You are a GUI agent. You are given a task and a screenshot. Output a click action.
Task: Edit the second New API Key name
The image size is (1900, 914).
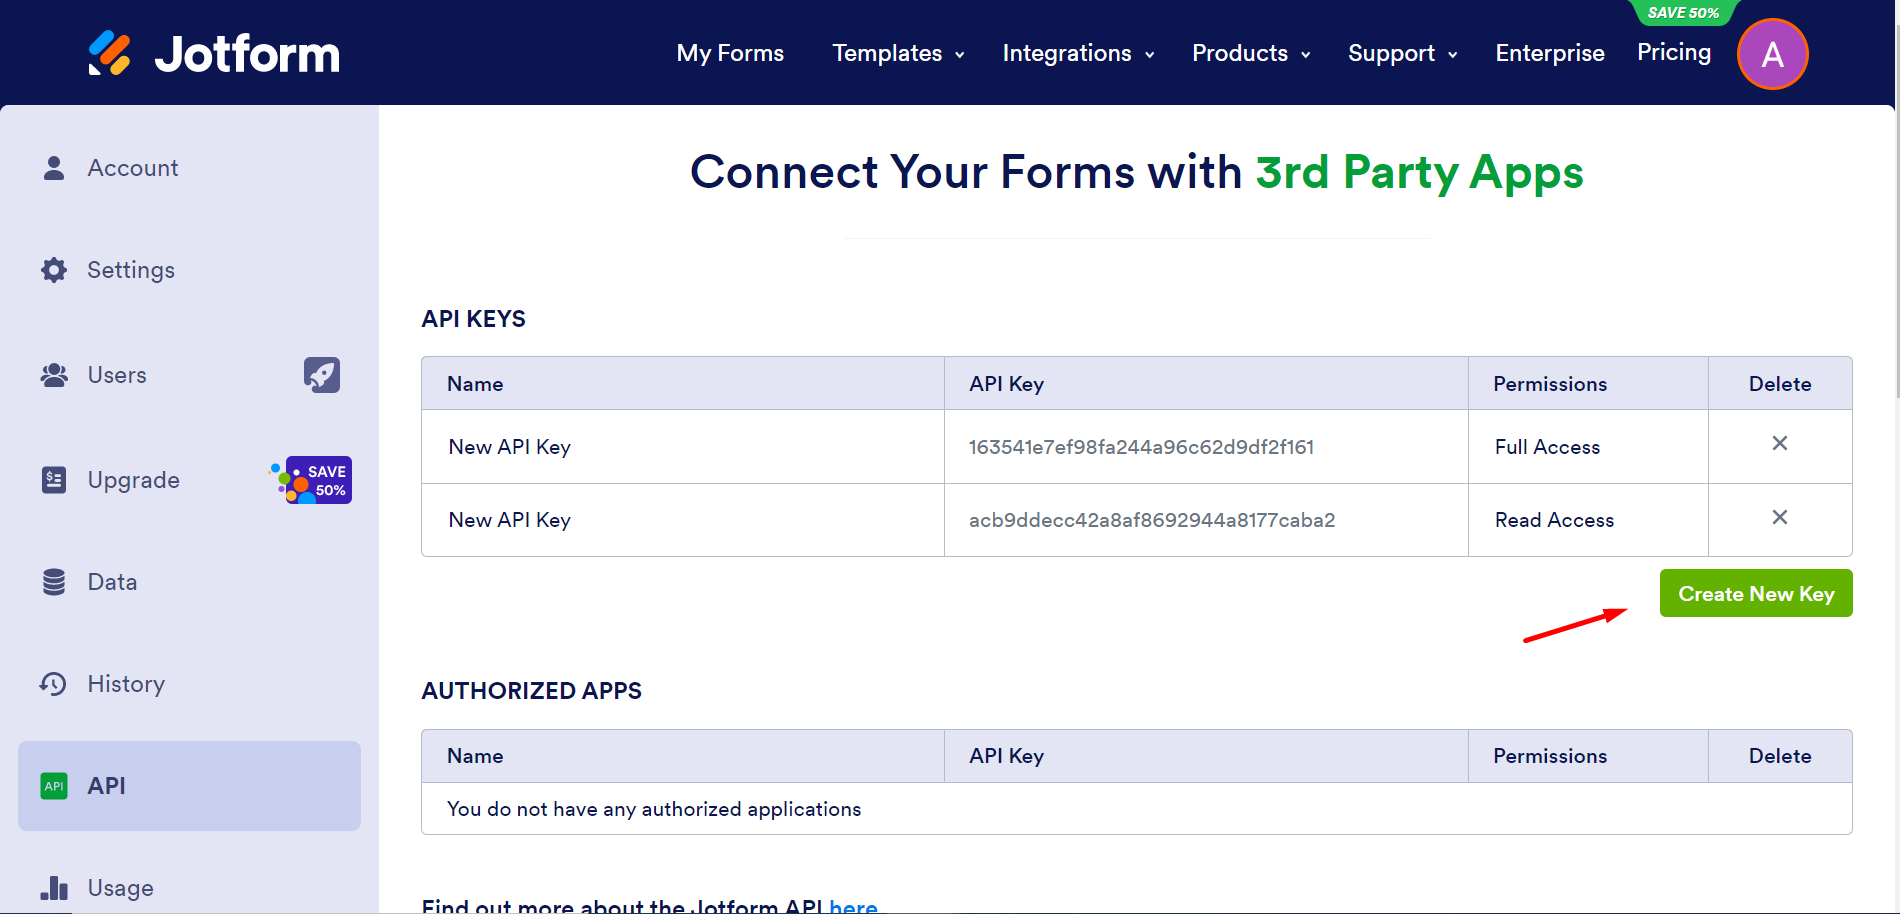pyautogui.click(x=509, y=520)
